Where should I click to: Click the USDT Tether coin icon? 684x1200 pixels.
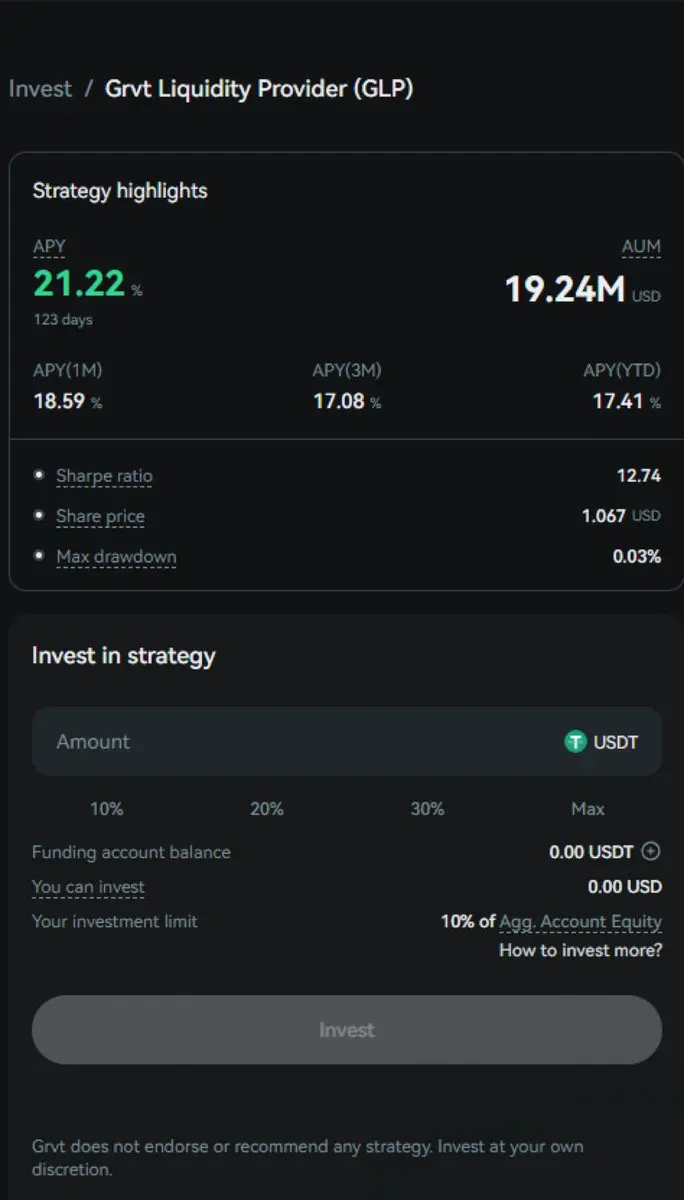tap(575, 742)
